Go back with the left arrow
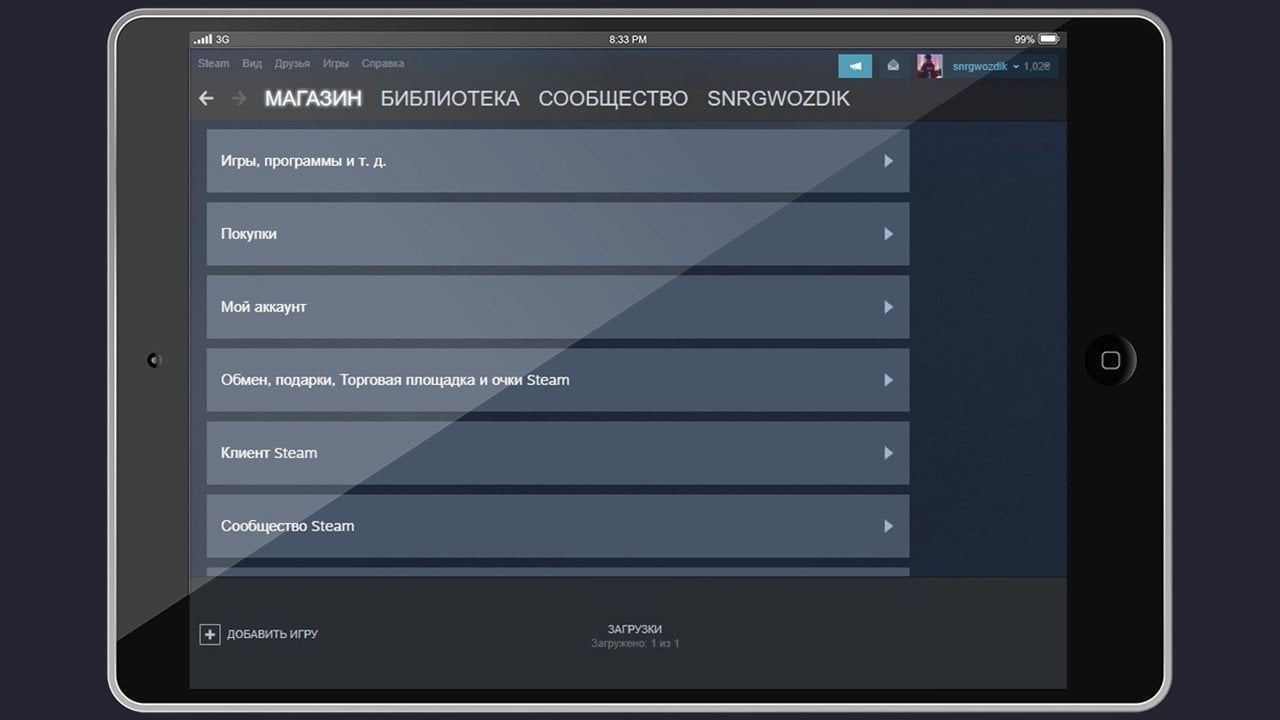Viewport: 1280px width, 720px height. [206, 98]
